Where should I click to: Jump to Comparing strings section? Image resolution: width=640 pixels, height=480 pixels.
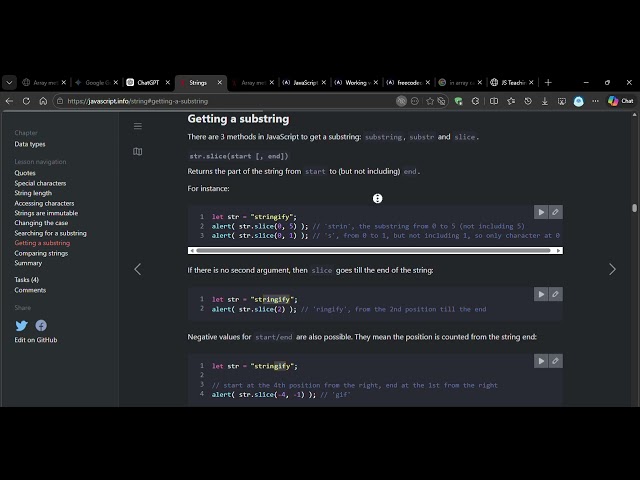click(x=41, y=253)
